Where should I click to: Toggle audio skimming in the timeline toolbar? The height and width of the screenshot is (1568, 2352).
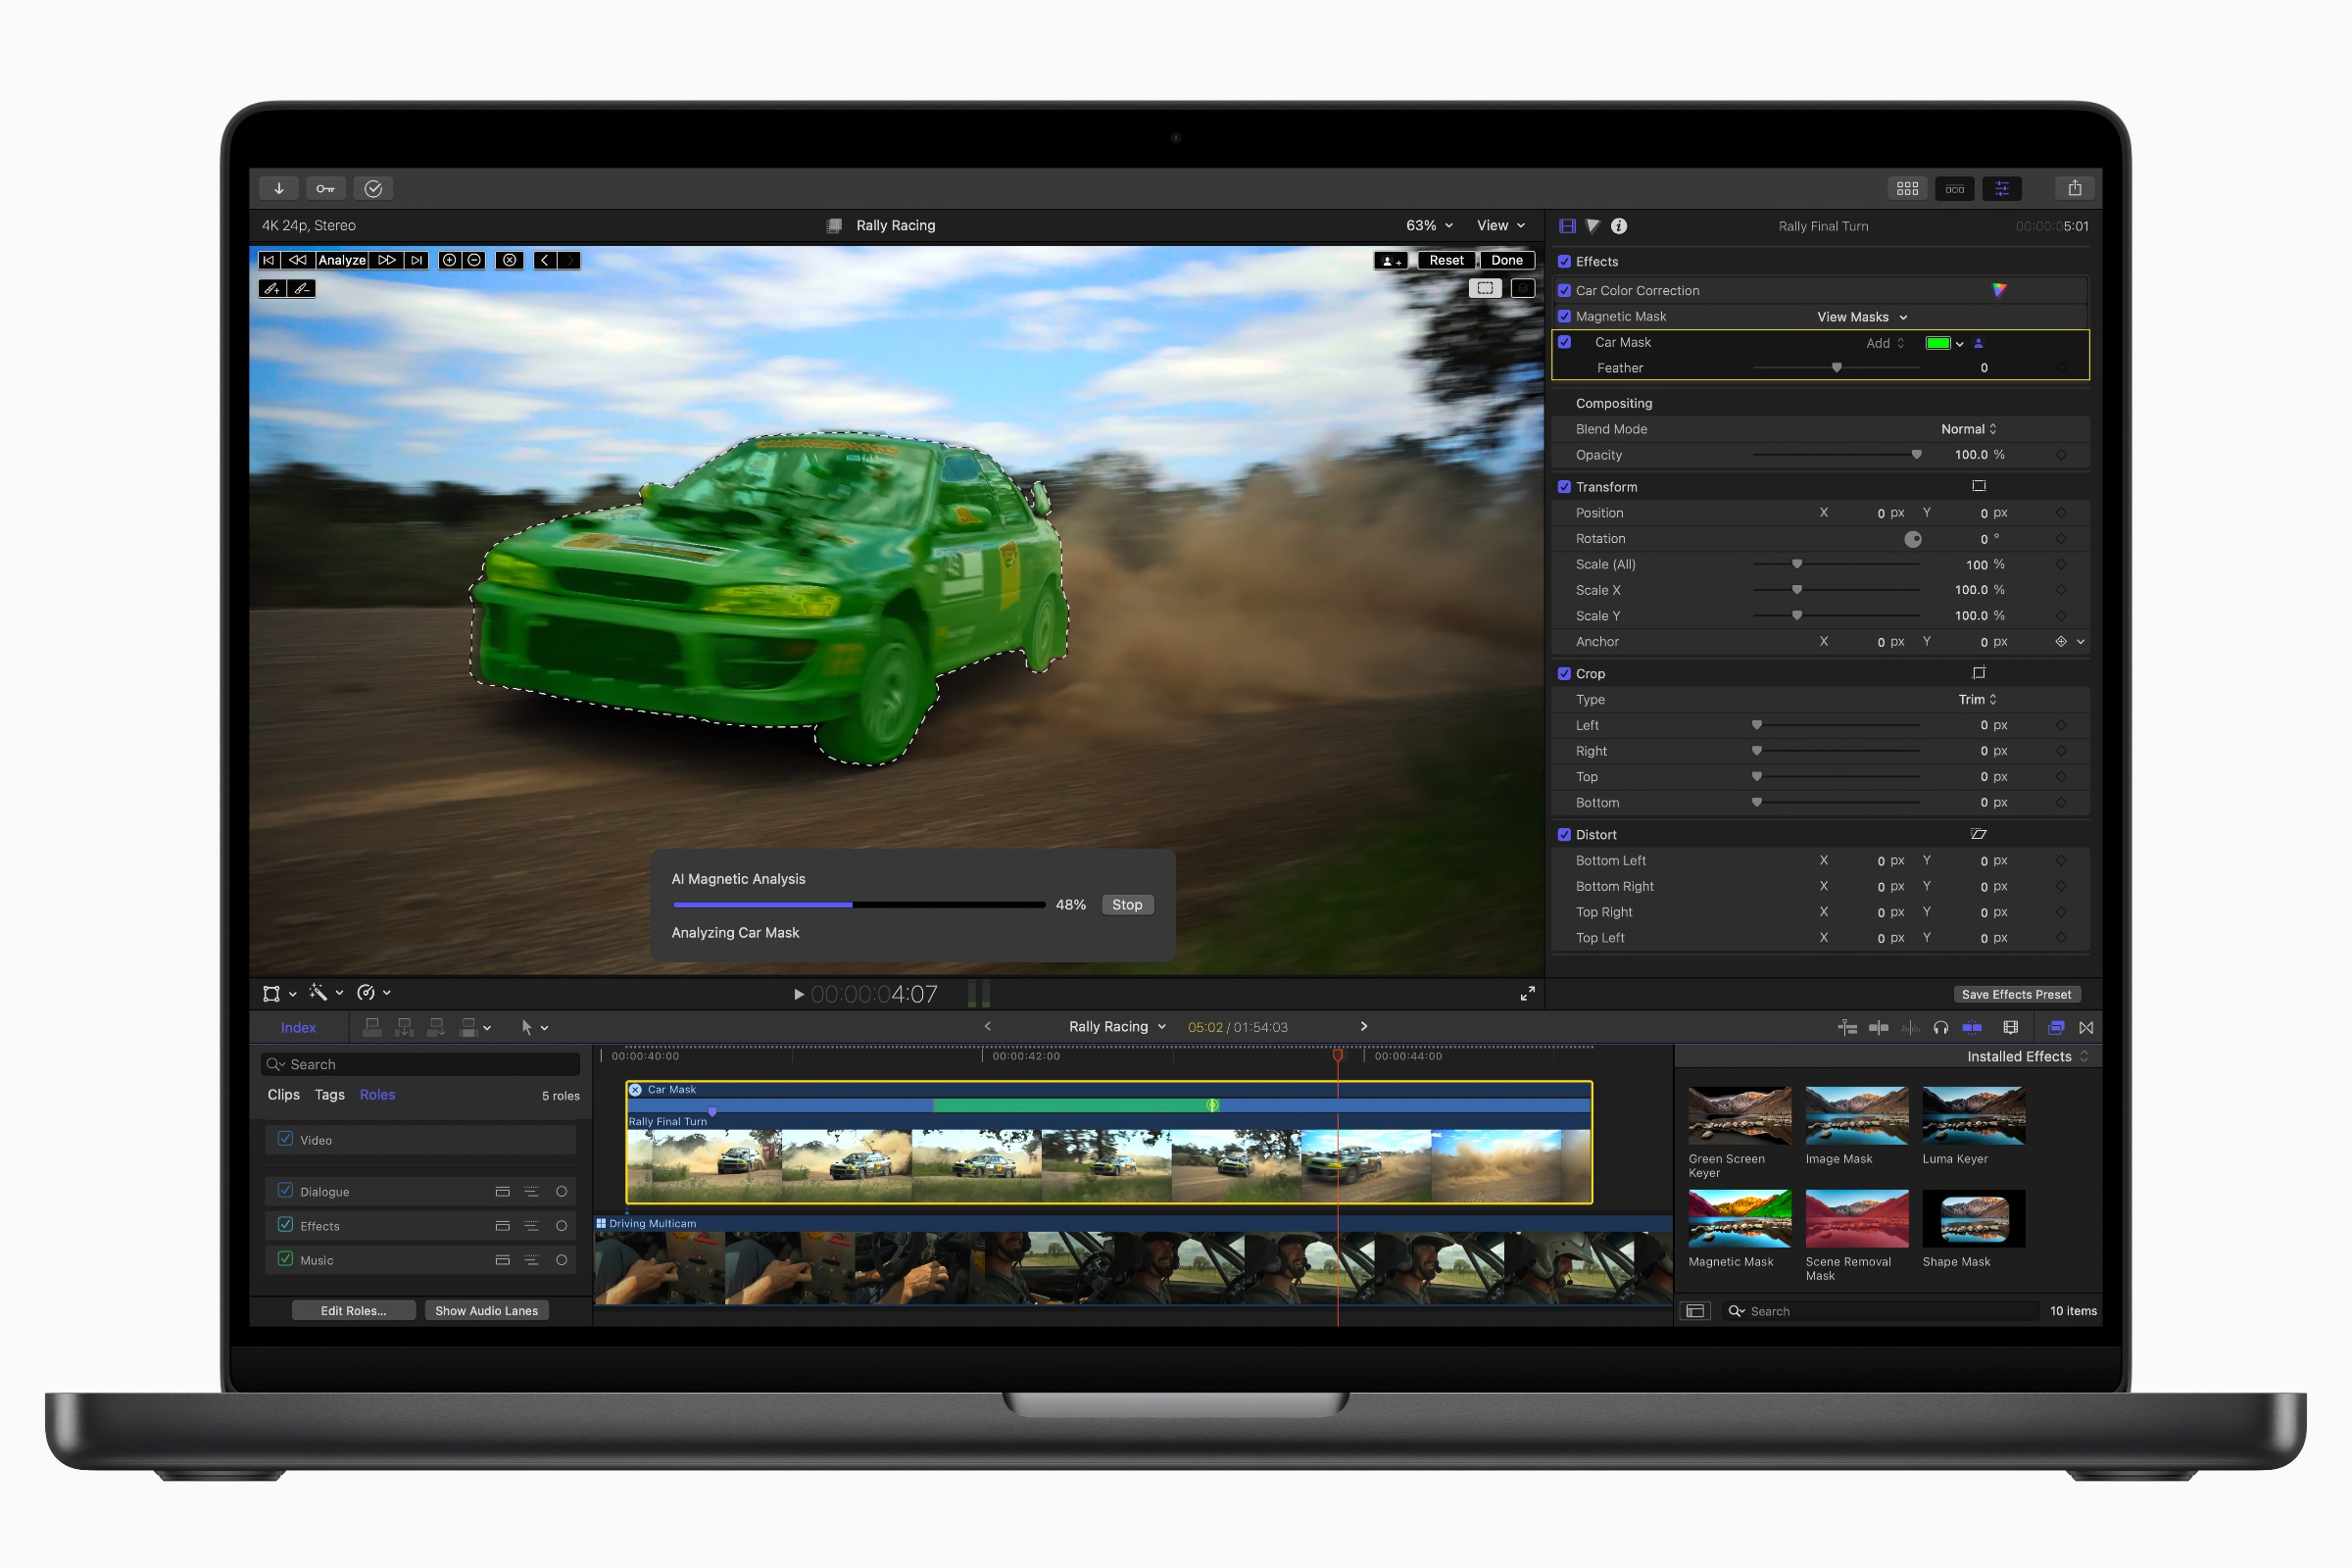1912,1027
